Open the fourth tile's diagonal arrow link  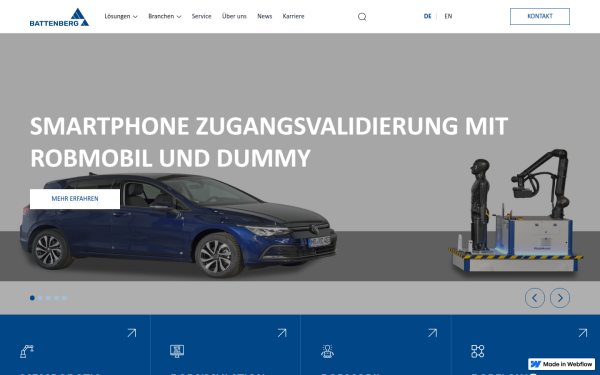(583, 333)
